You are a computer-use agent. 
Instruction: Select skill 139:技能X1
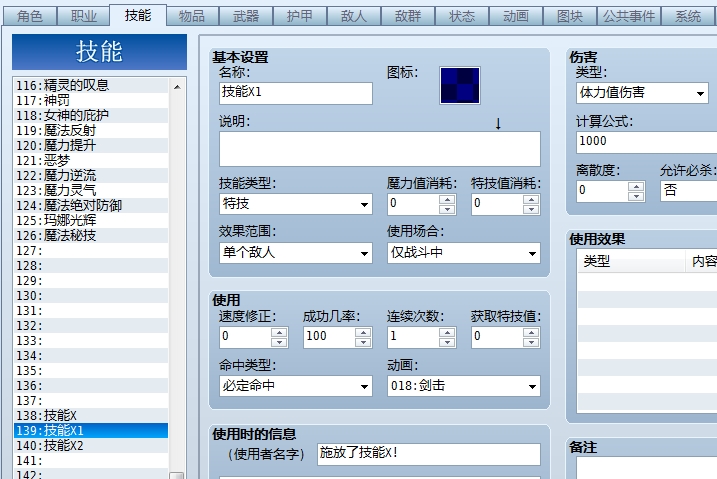91,431
